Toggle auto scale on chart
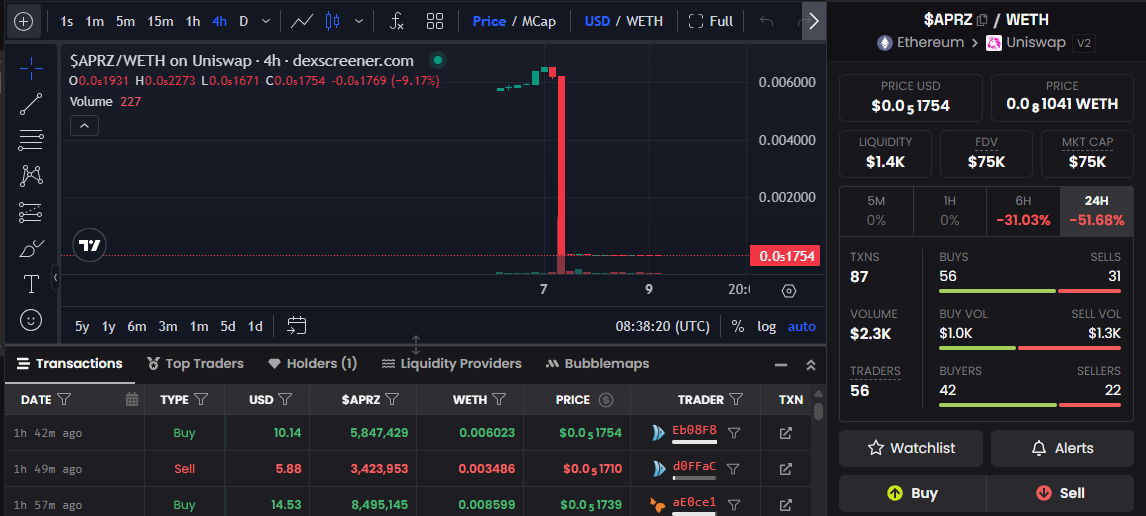The width and height of the screenshot is (1146, 516). [801, 327]
